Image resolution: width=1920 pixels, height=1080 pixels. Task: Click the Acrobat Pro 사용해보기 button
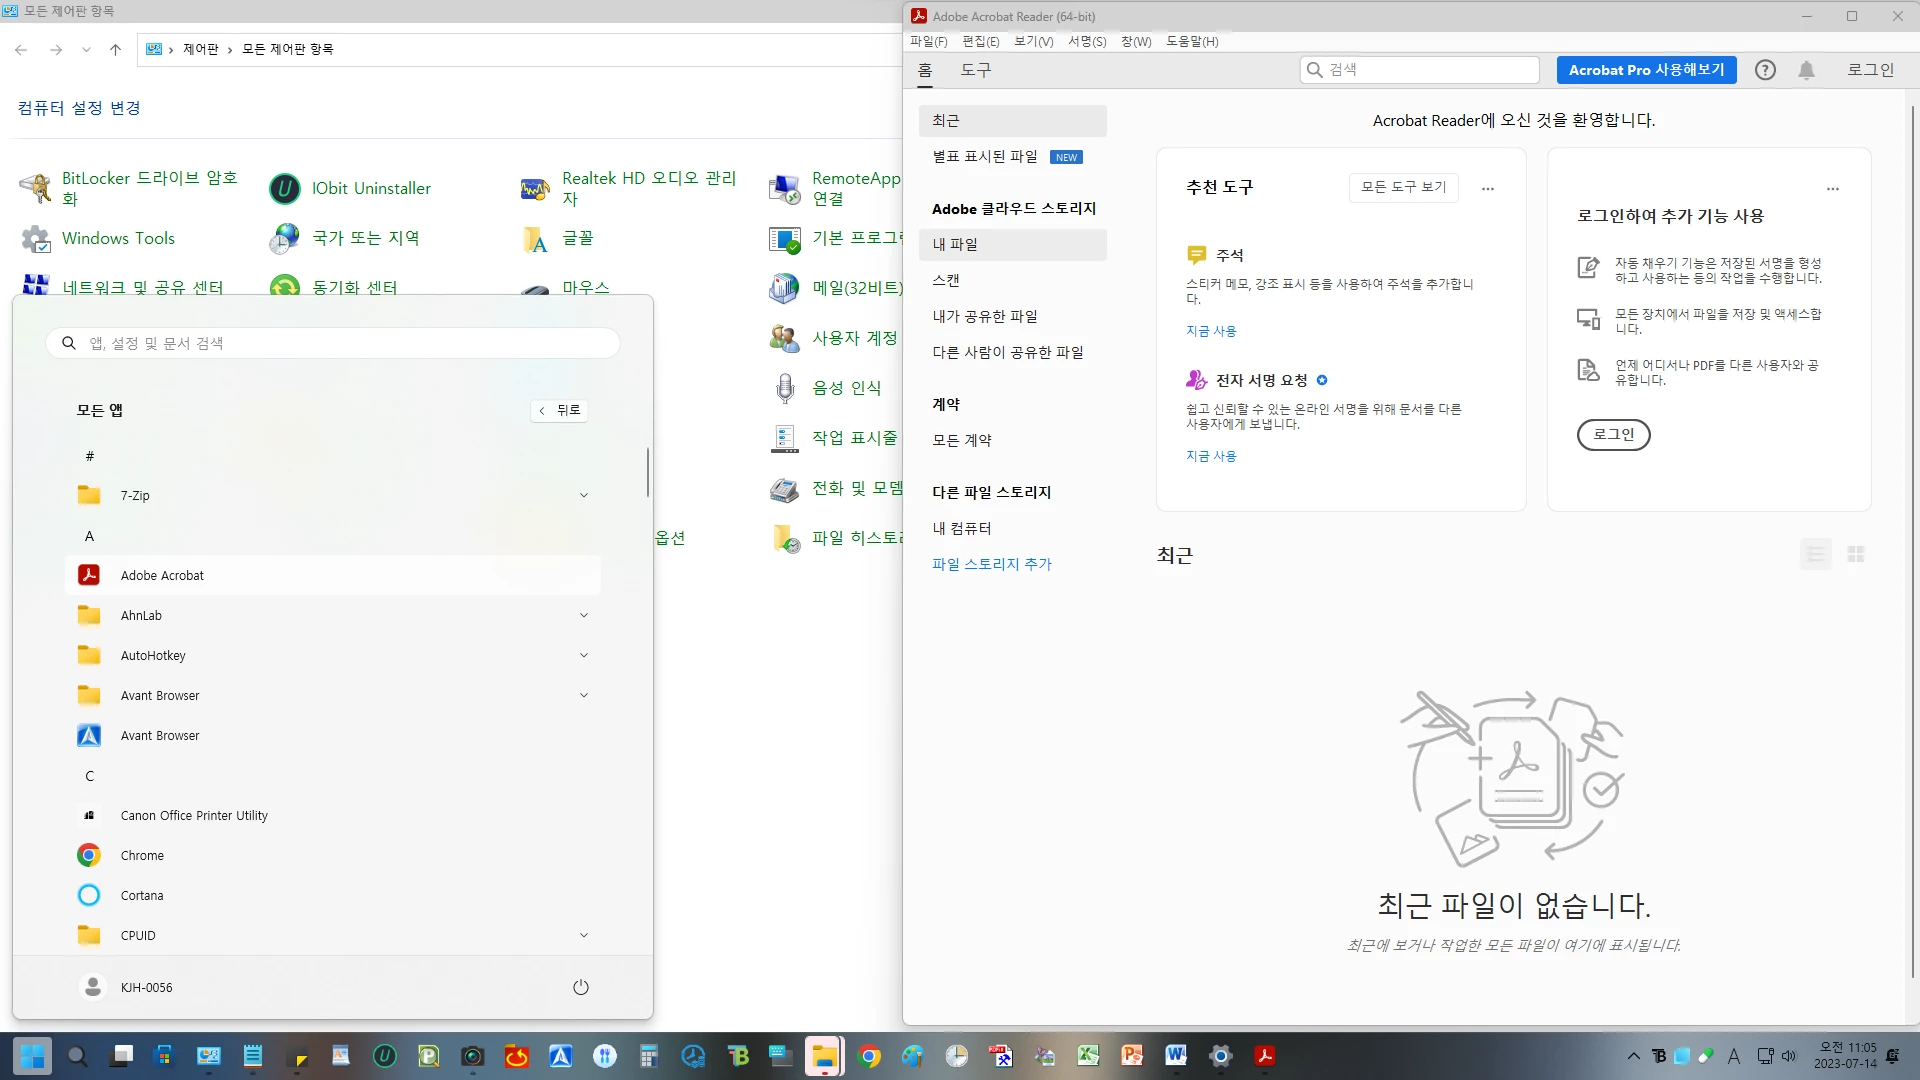click(1646, 70)
